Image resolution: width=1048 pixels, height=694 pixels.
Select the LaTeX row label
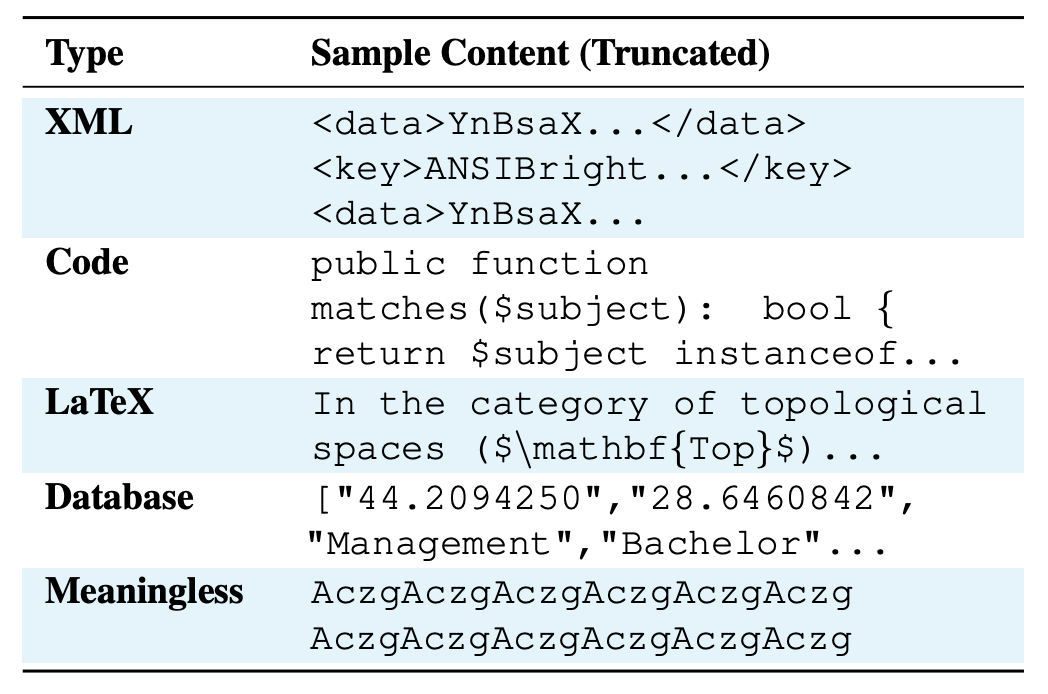pyautogui.click(x=99, y=402)
